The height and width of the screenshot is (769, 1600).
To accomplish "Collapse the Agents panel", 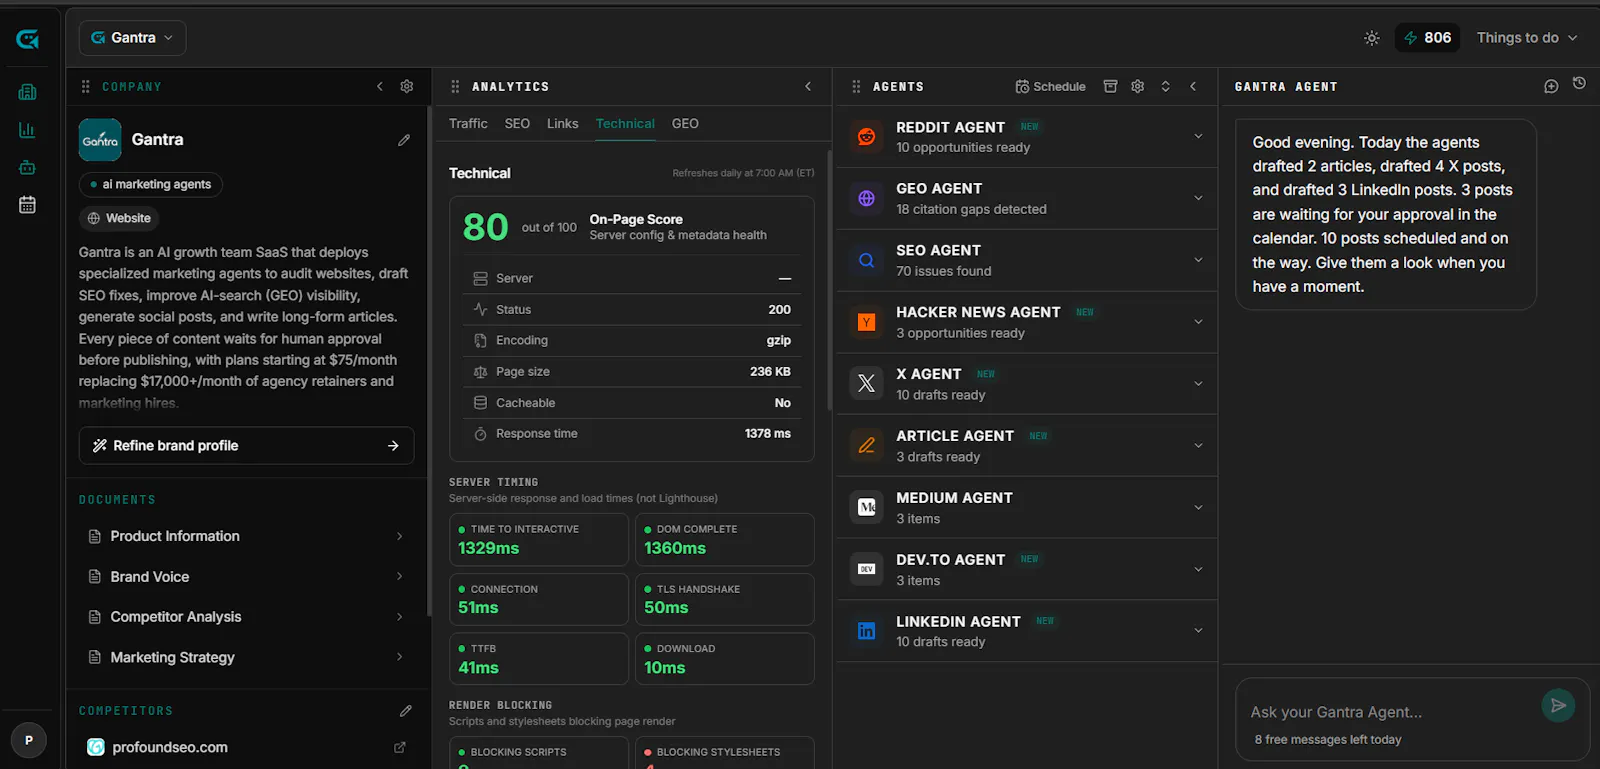I will (1193, 86).
